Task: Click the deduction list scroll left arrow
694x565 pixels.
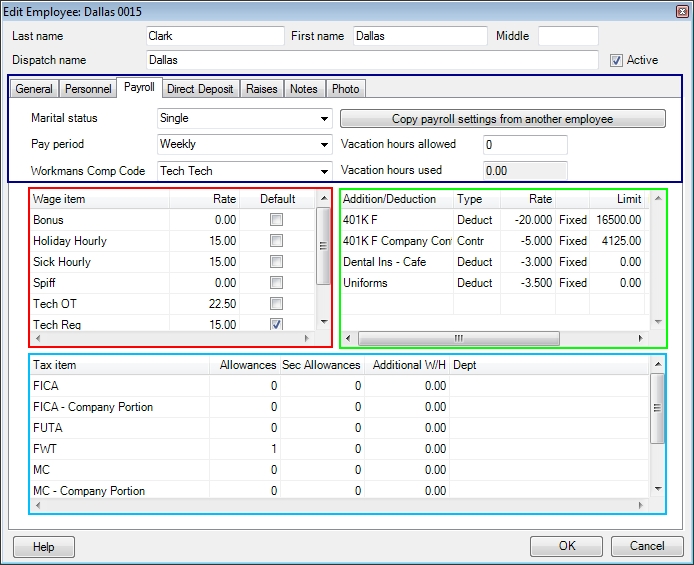Action: pyautogui.click(x=348, y=338)
